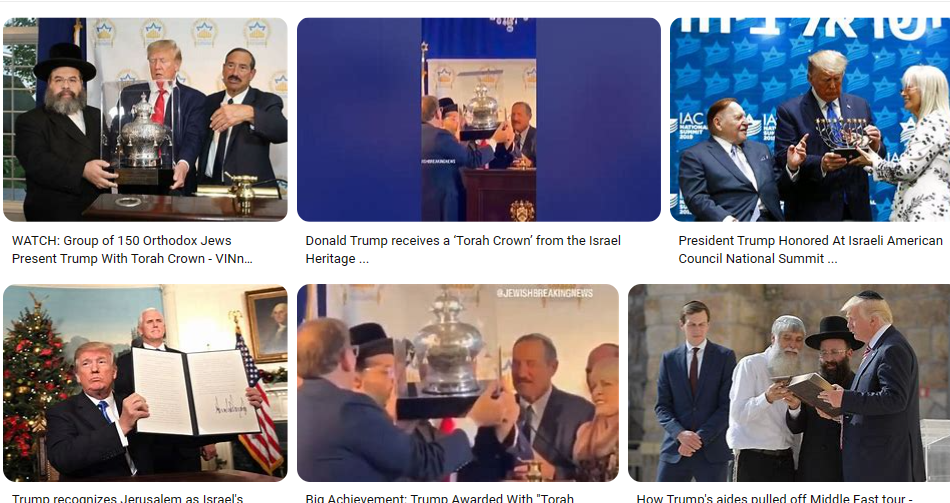
Task: Open 'WATCH: Group of 150 Orthodox Jews' caption link
Action: [x=132, y=250]
